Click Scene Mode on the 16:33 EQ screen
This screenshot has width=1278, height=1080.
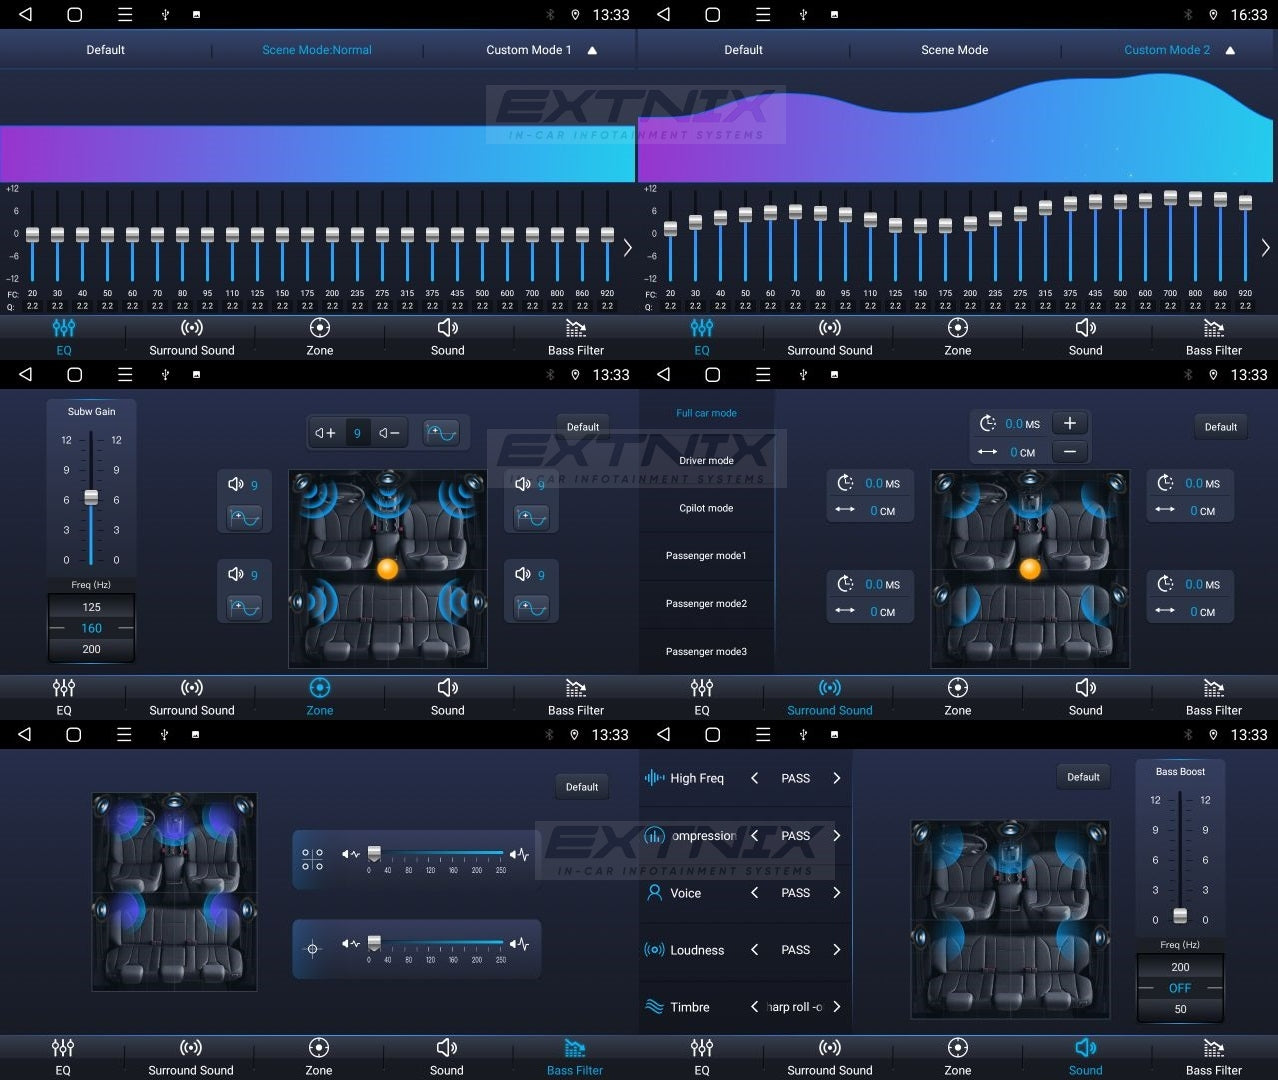pyautogui.click(x=954, y=50)
